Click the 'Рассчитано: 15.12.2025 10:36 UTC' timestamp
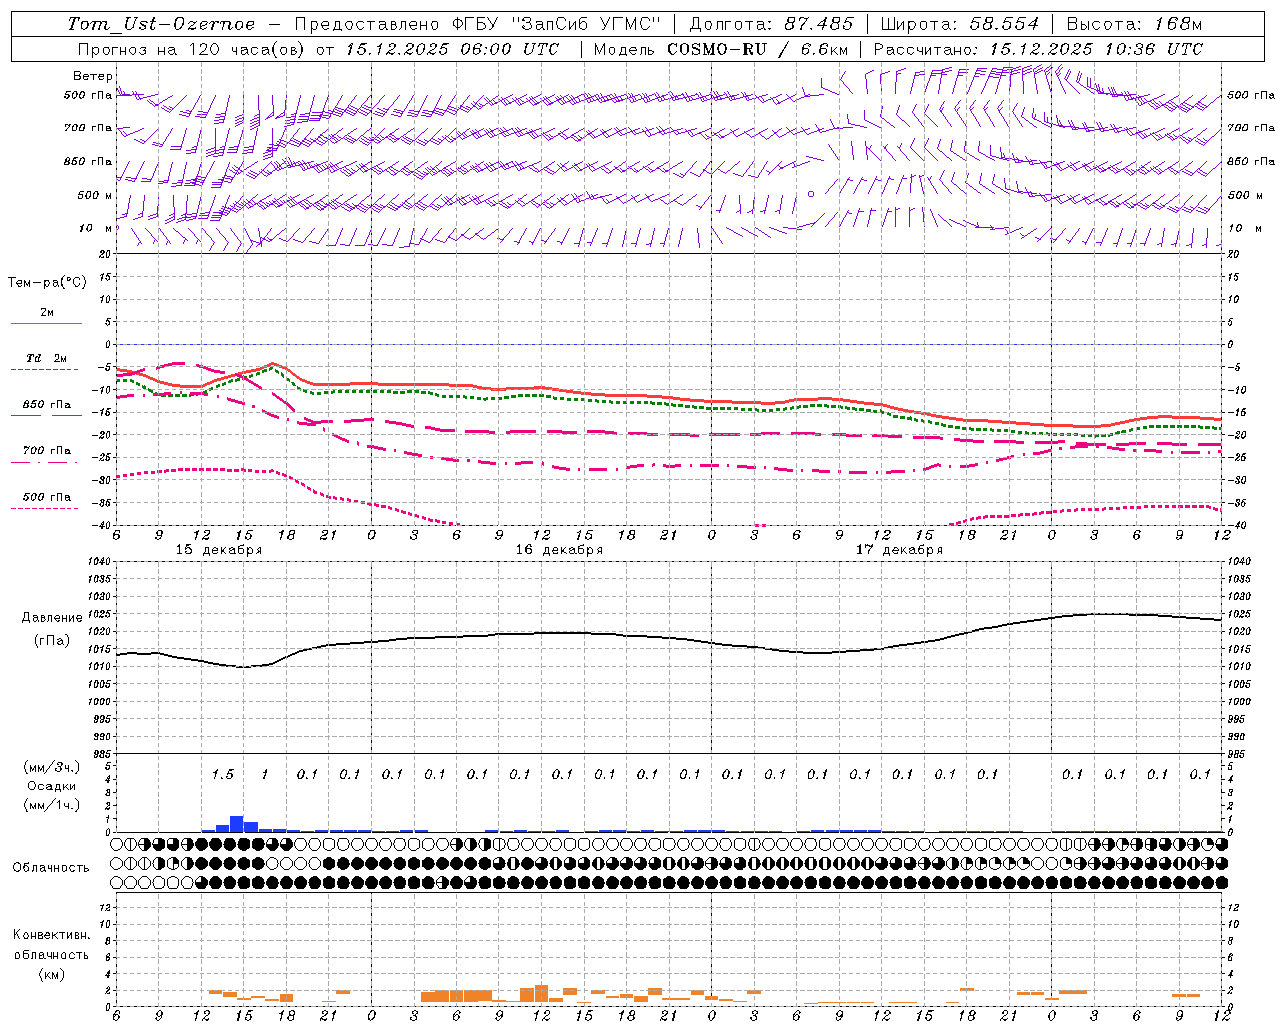The height and width of the screenshot is (1024, 1280). pos(1038,49)
